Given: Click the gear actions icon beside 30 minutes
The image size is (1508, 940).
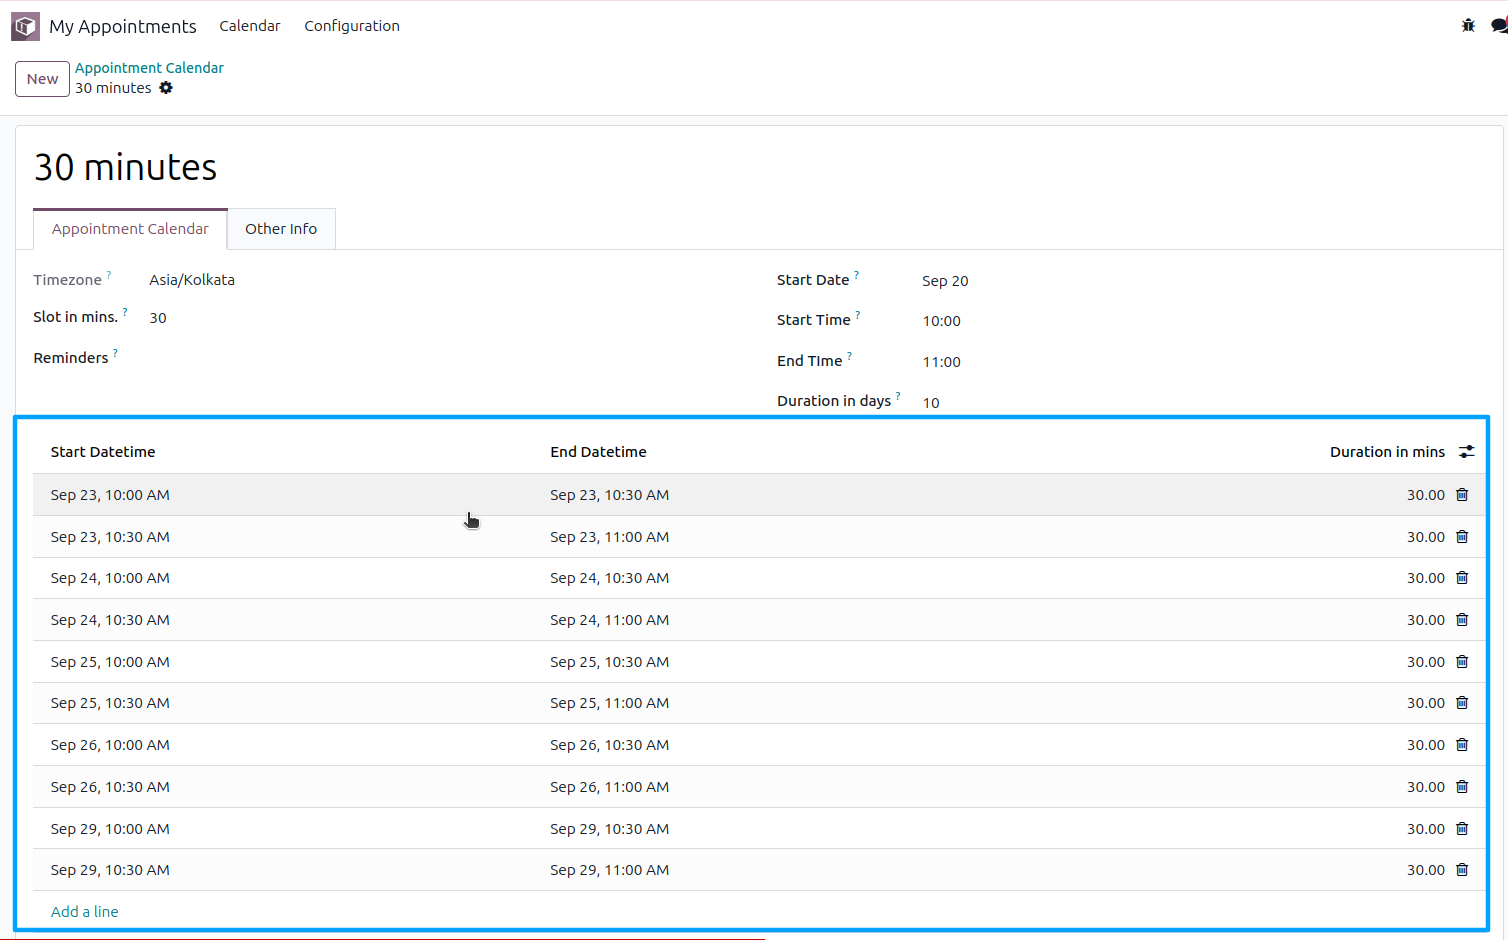Looking at the screenshot, I should point(166,88).
